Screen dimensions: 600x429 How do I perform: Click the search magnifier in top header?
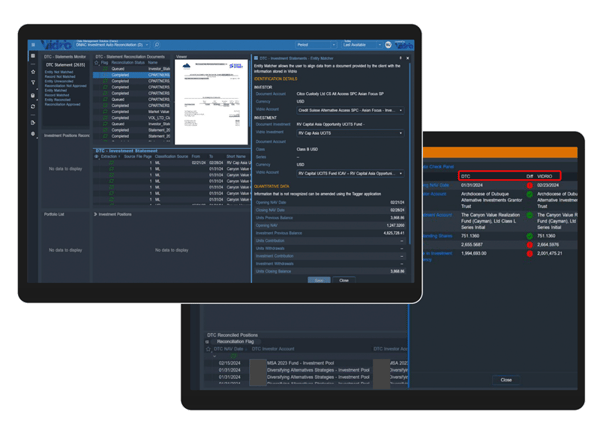[157, 45]
